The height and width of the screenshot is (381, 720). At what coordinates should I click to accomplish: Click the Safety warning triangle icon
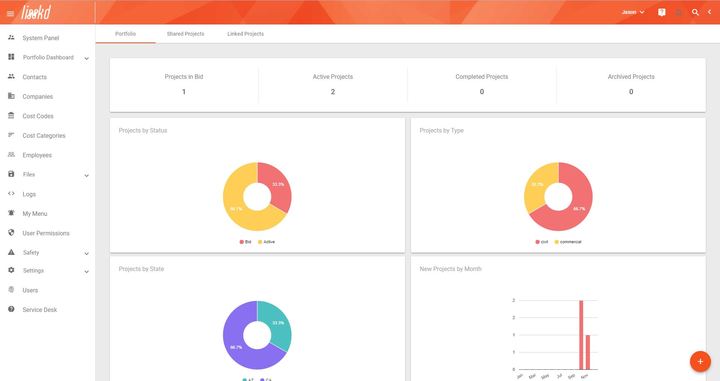click(x=11, y=252)
